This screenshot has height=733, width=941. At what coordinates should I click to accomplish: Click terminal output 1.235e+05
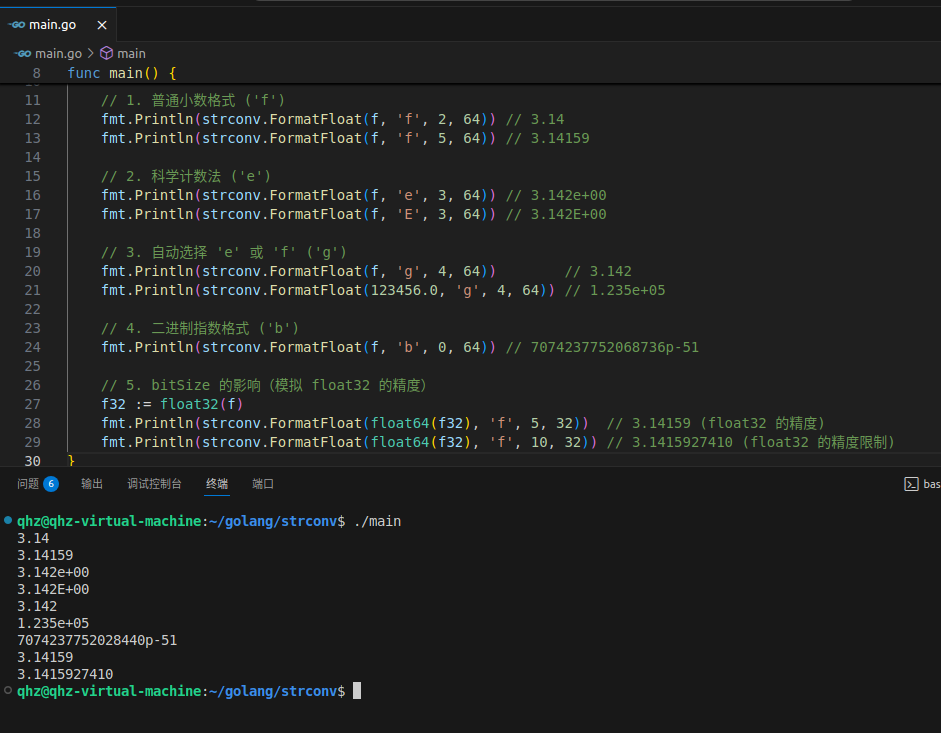53,623
